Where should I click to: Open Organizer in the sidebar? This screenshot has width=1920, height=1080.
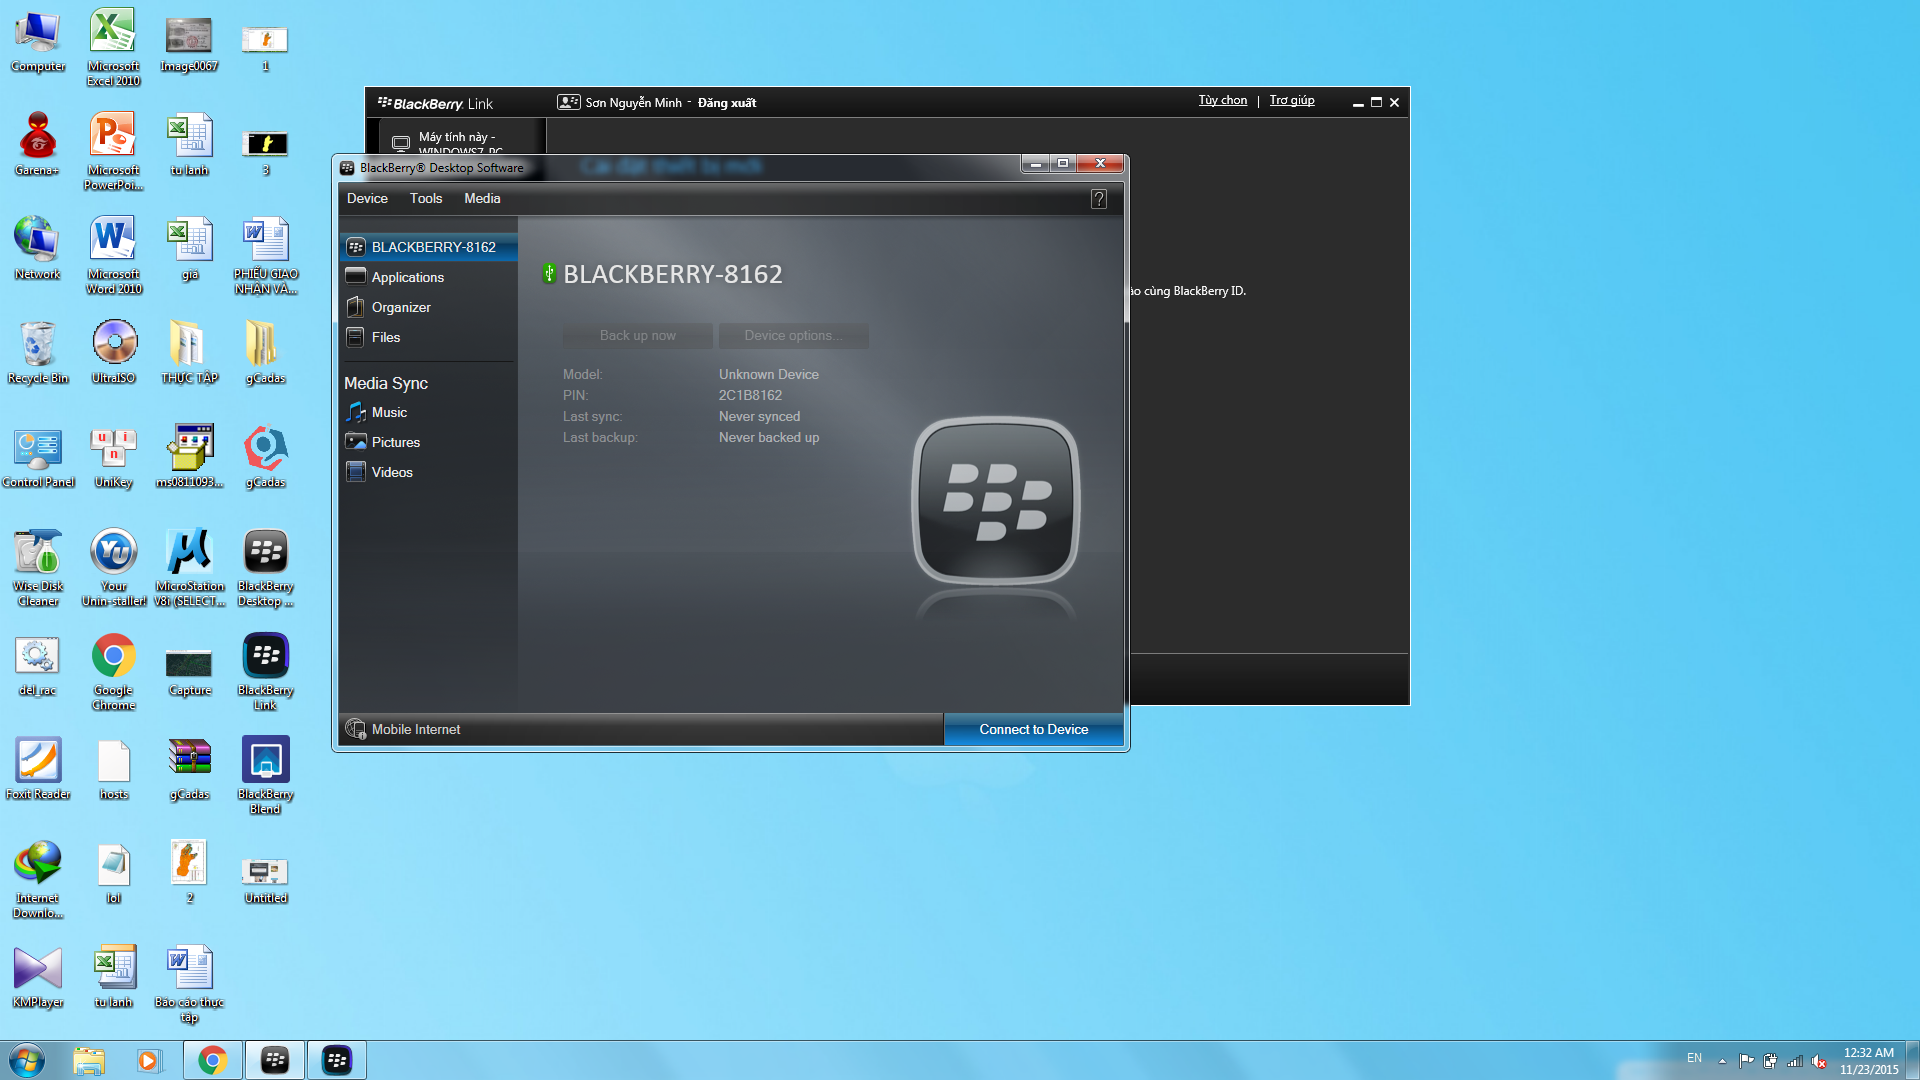pos(429,307)
